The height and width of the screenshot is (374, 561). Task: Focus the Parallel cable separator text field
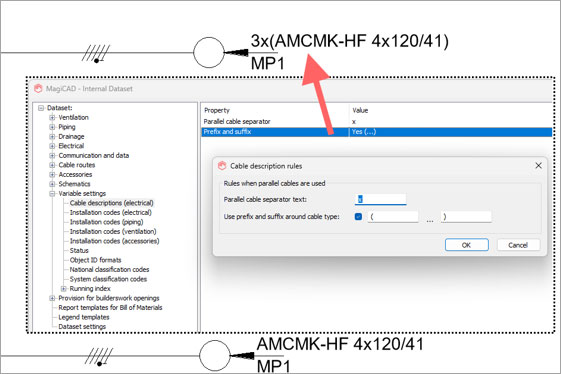pyautogui.click(x=380, y=199)
